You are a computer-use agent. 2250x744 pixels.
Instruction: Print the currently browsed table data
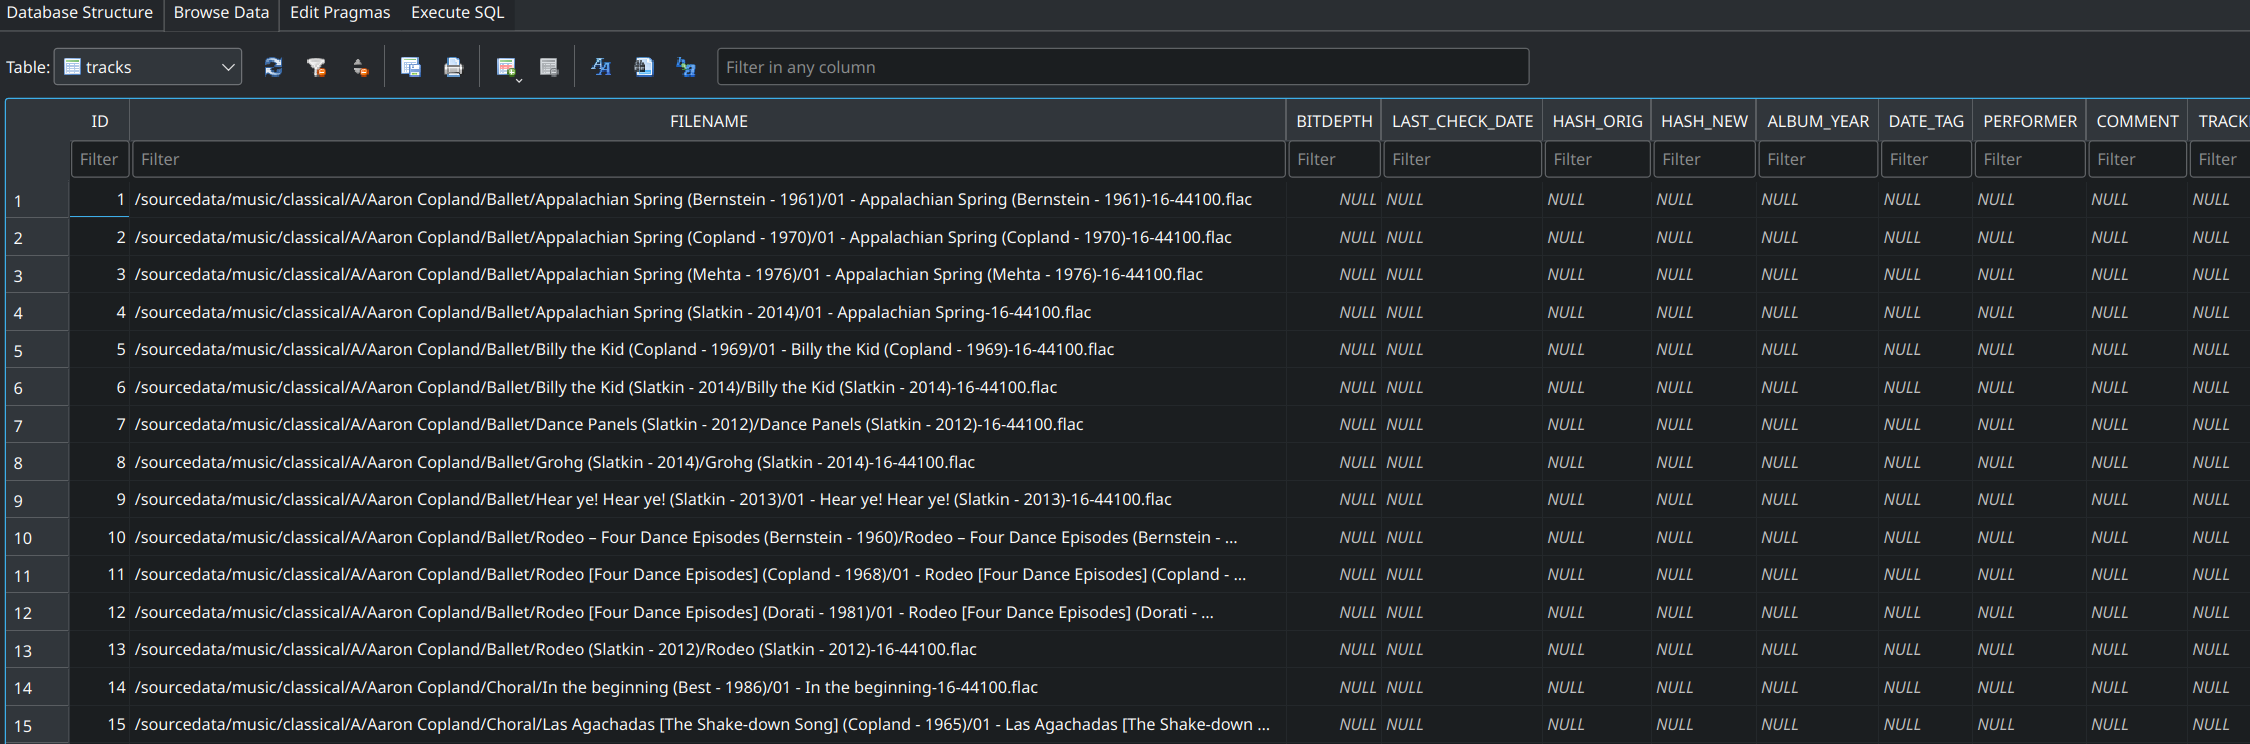[453, 67]
